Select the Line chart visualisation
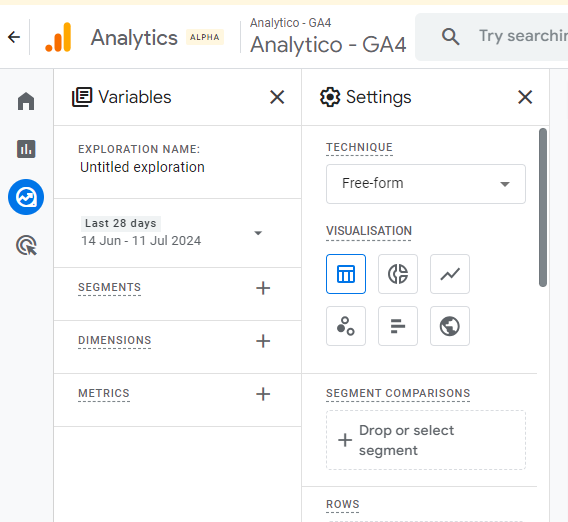This screenshot has width=568, height=522. pos(450,274)
